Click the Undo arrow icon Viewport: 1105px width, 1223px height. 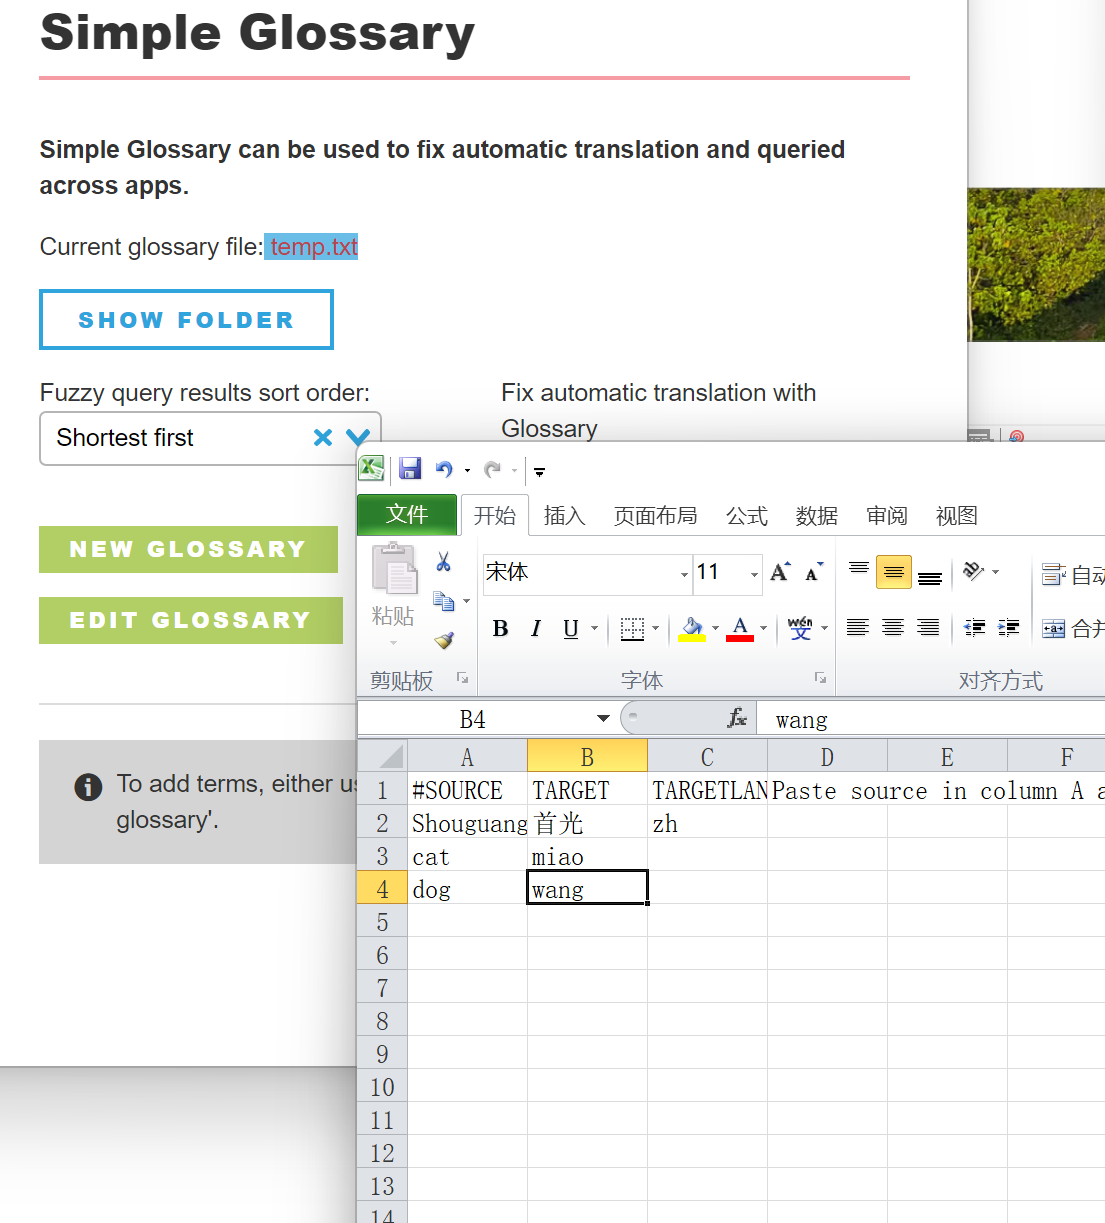pos(444,469)
